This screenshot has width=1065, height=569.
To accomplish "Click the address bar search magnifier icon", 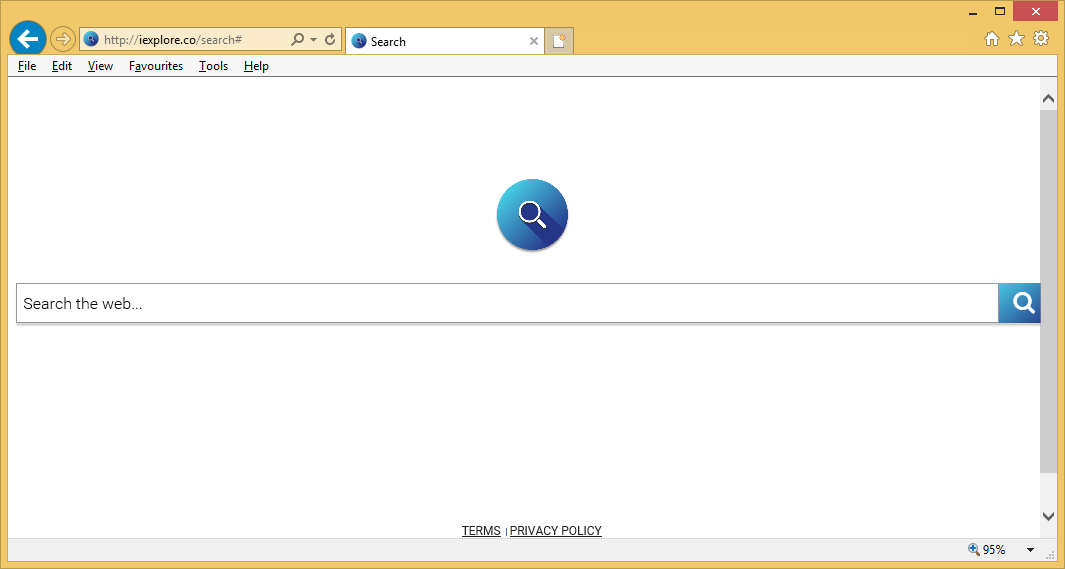I will coord(297,40).
